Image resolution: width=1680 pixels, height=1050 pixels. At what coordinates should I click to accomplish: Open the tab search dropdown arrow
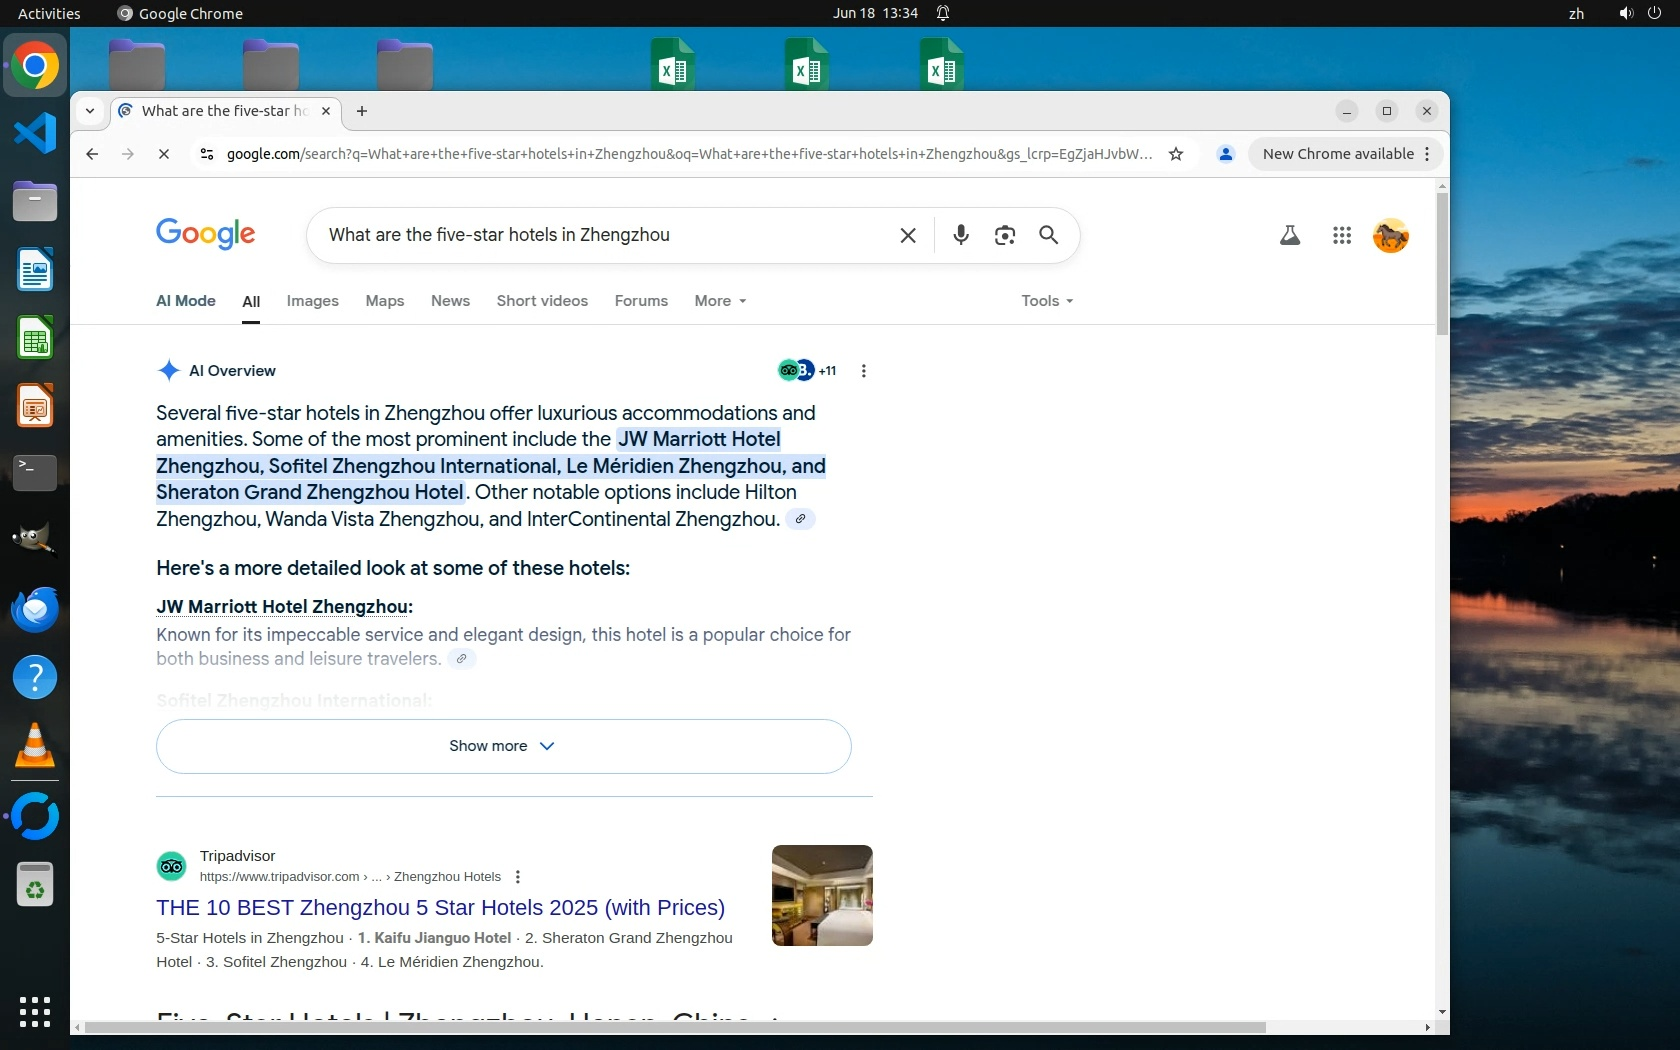pyautogui.click(x=90, y=111)
